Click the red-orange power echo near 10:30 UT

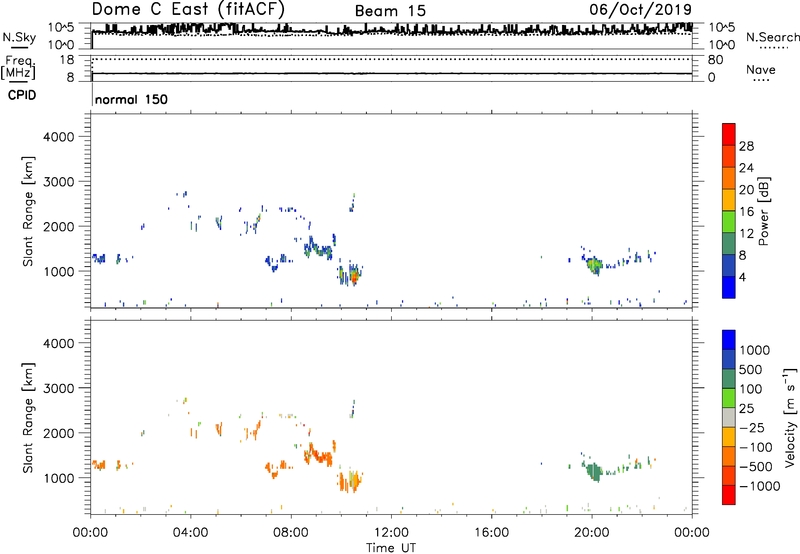(354, 277)
